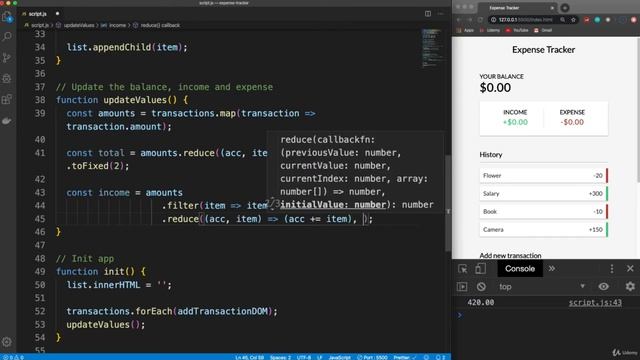The width and height of the screenshot is (640, 360).
Task: Change the LF end of line sequence
Action: [x=320, y=357]
